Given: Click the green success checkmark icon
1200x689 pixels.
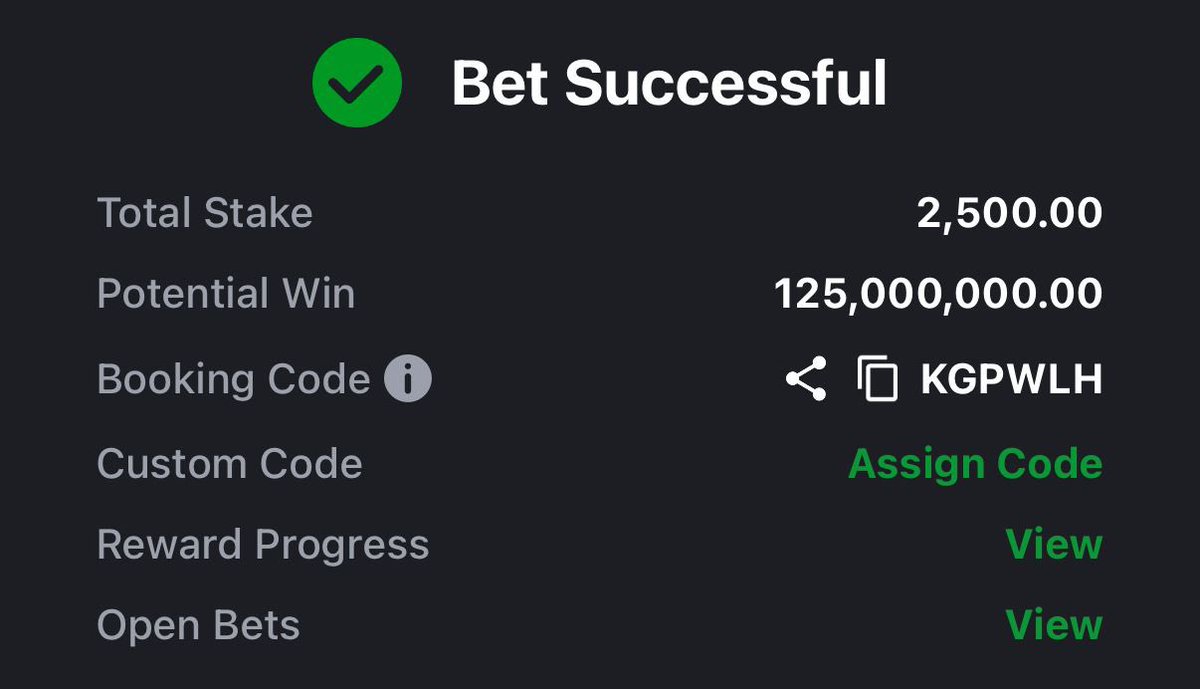Looking at the screenshot, I should [x=357, y=83].
